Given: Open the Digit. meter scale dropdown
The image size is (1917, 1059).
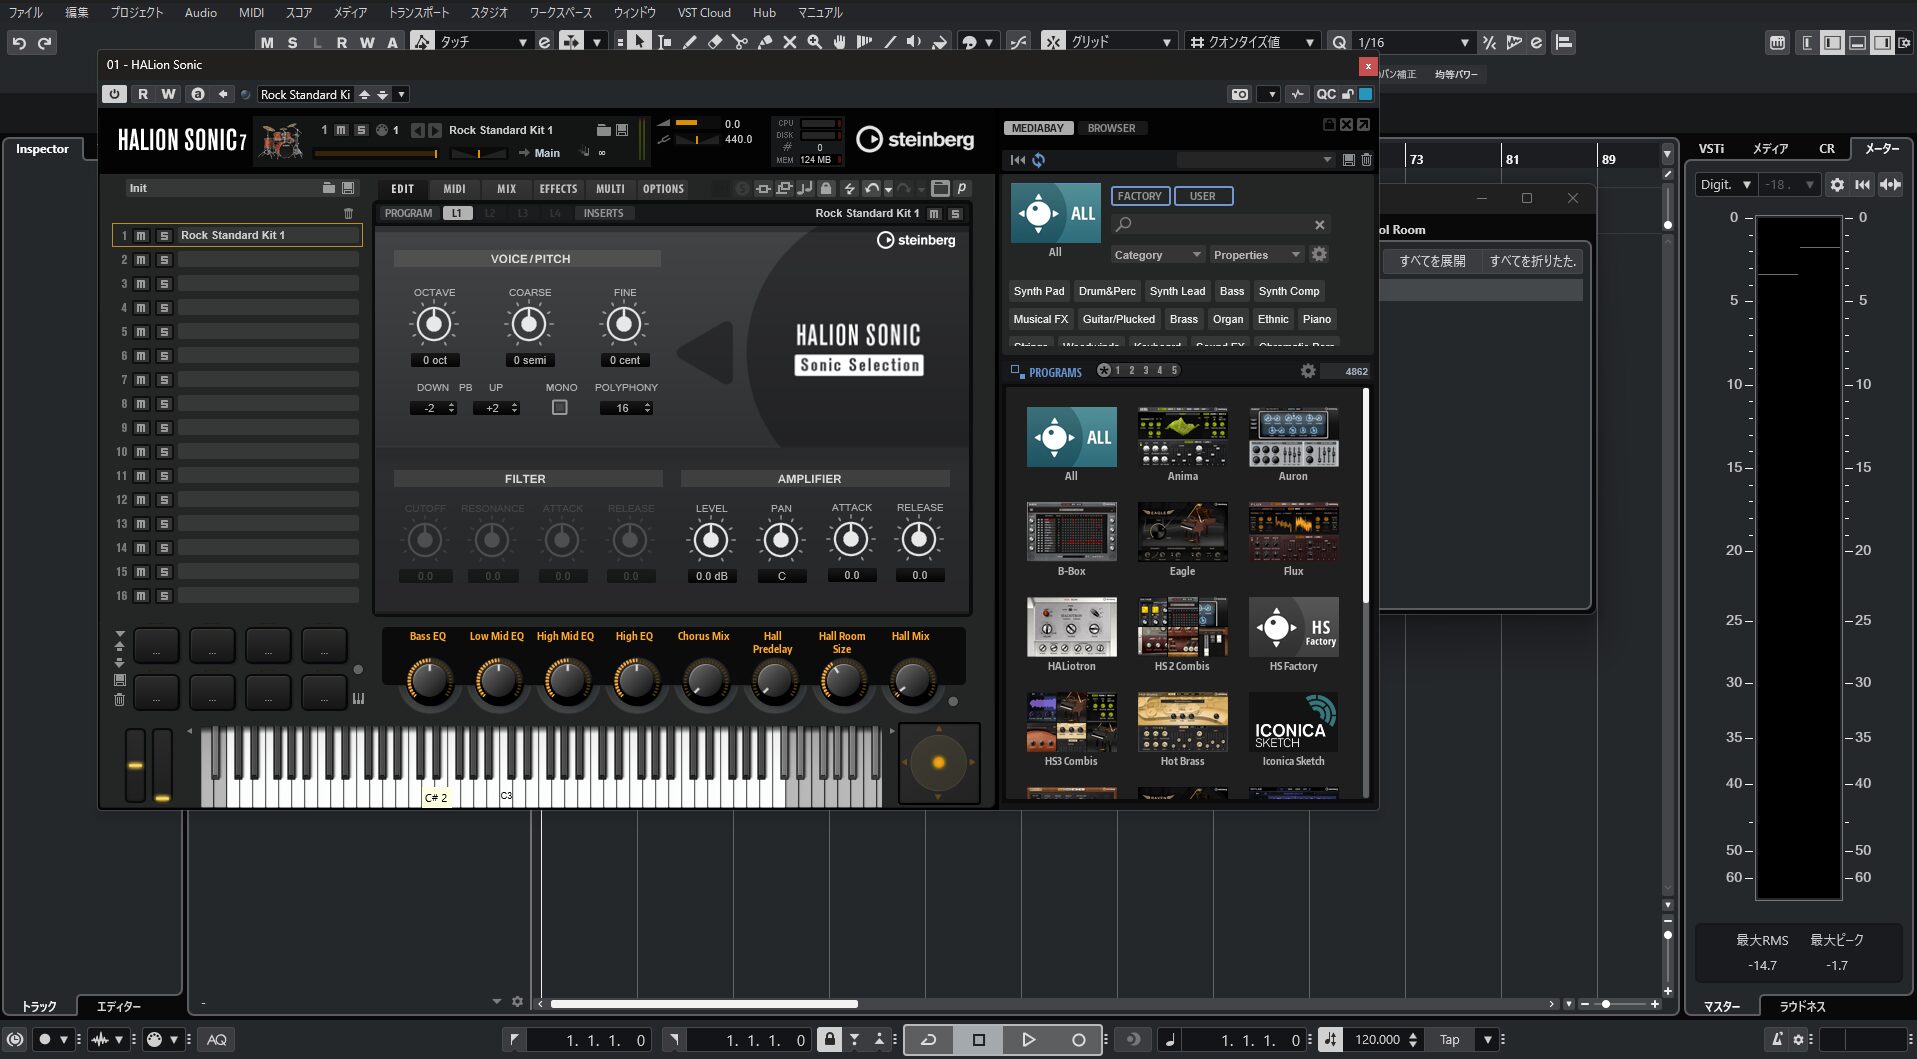Looking at the screenshot, I should (x=1726, y=185).
